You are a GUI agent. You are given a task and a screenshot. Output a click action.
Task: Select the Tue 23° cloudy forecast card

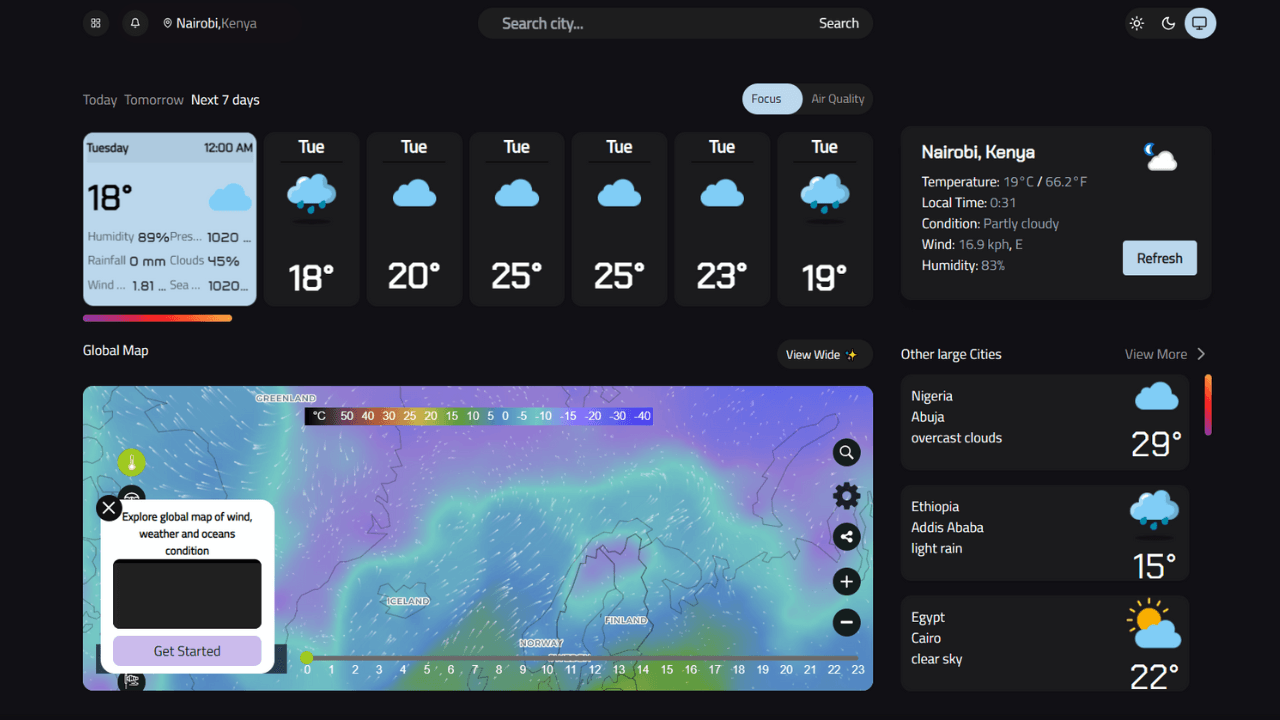(722, 219)
